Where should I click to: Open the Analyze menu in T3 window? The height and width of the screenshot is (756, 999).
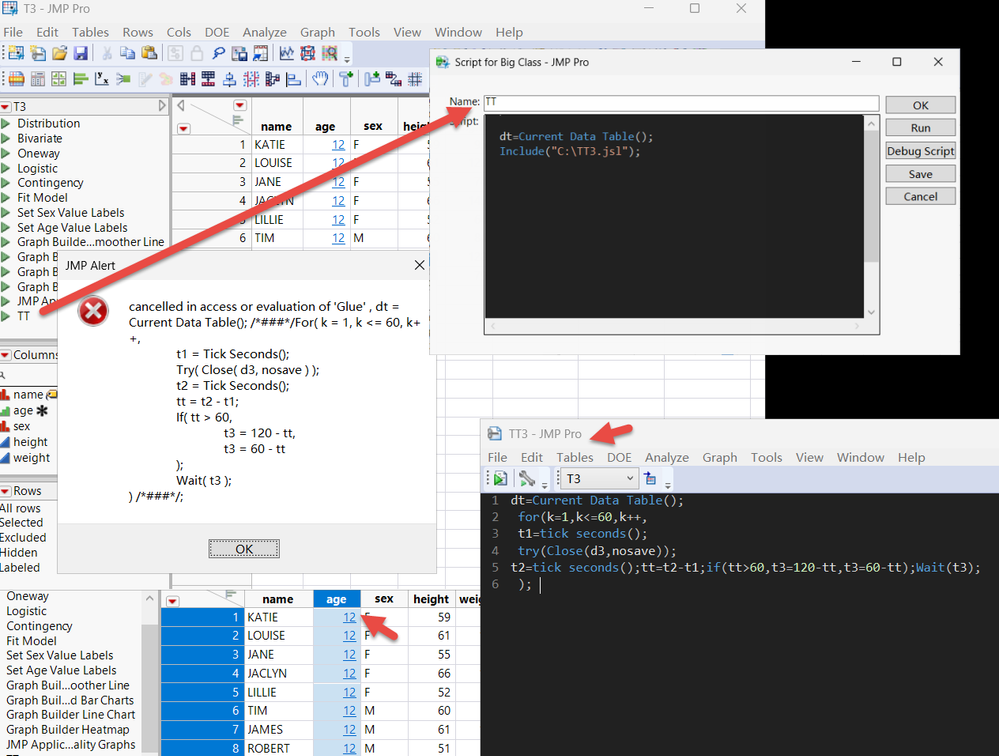click(264, 32)
